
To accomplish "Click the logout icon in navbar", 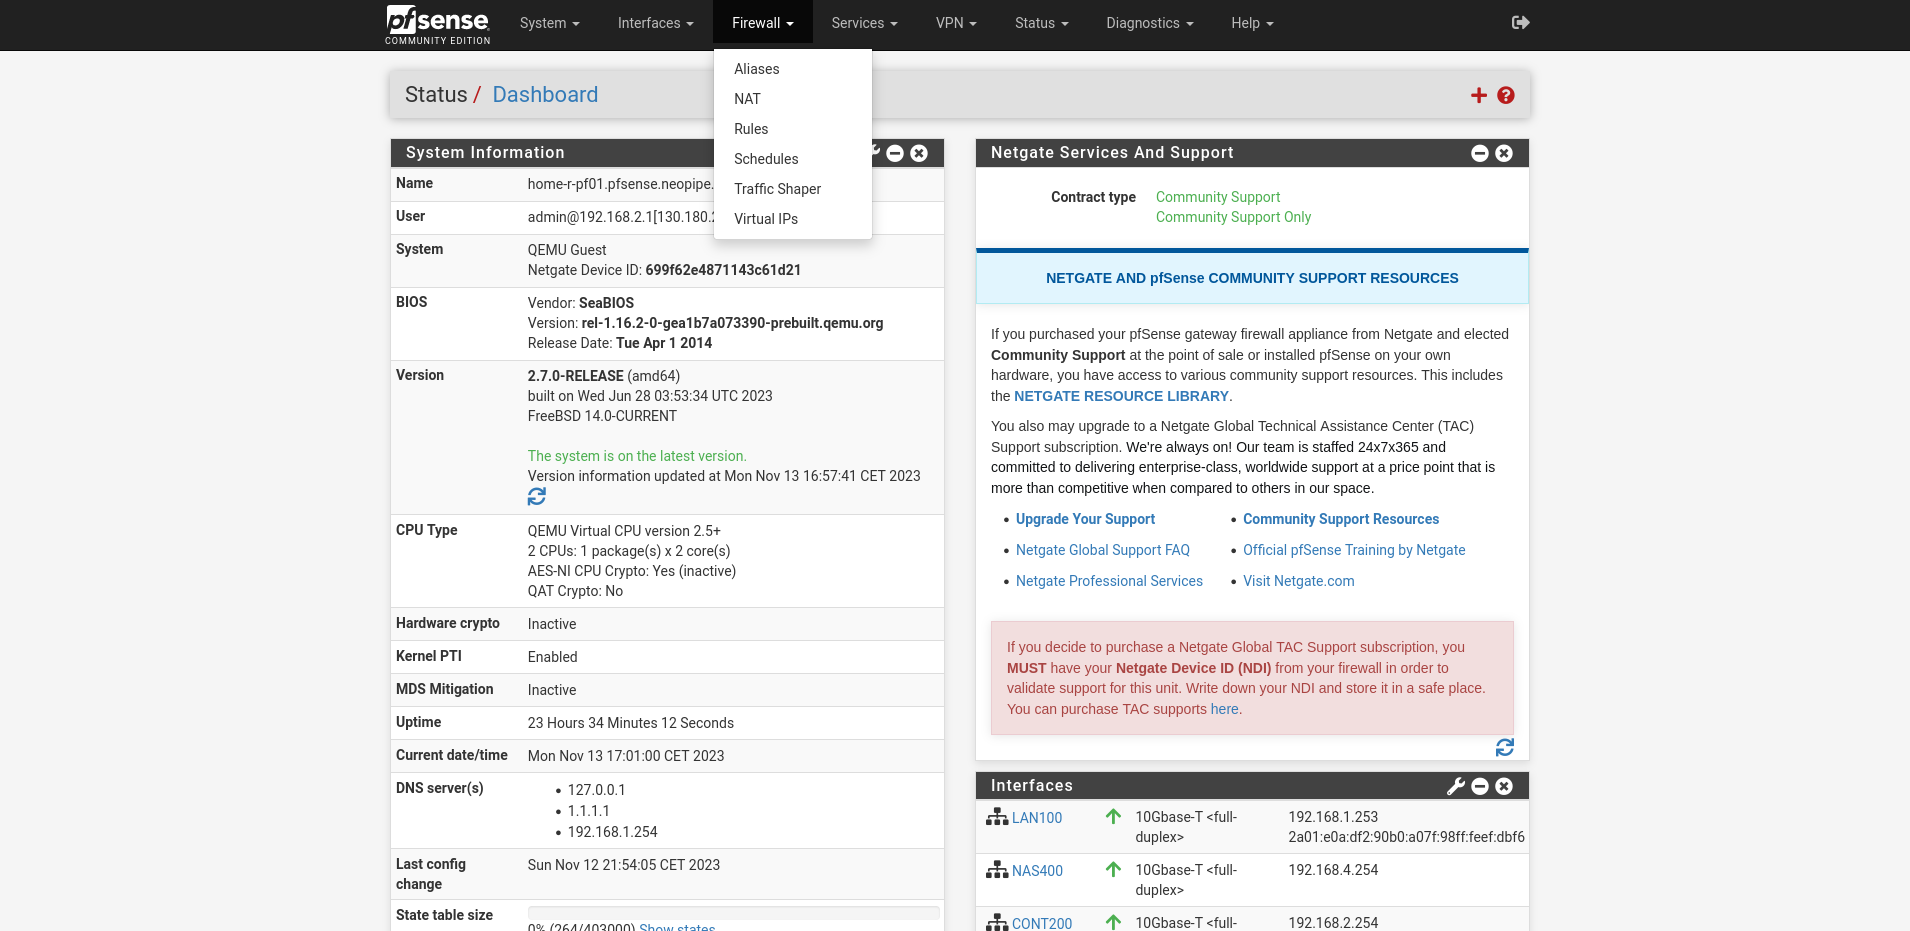I will [x=1520, y=22].
